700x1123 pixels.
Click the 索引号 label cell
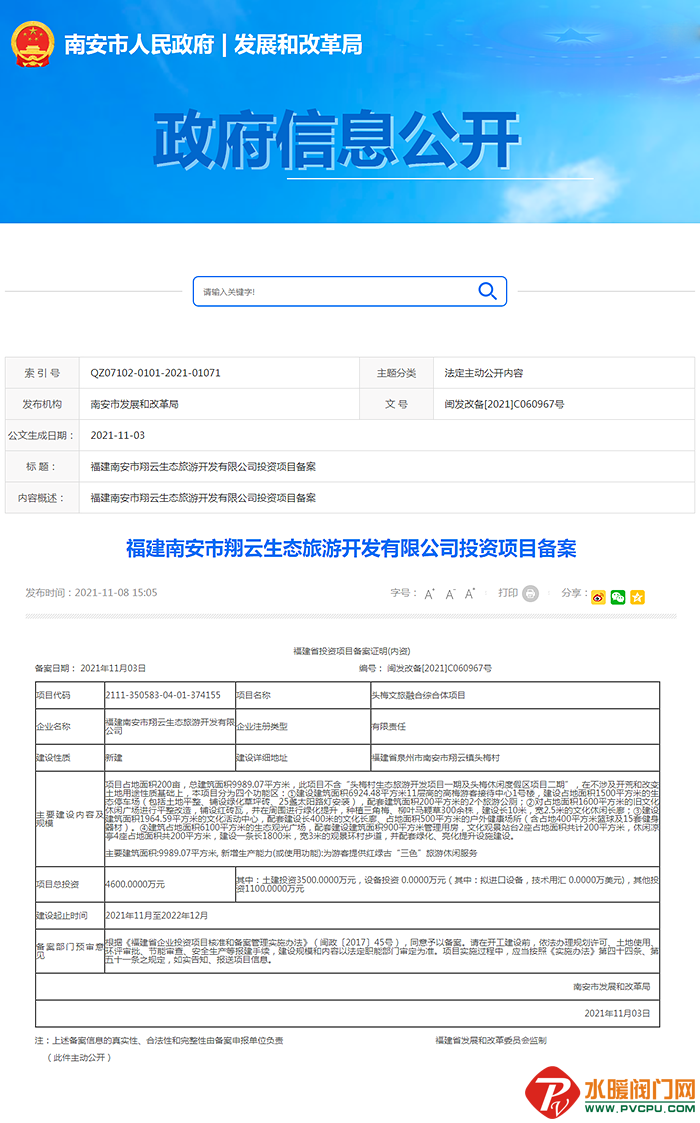(x=42, y=373)
